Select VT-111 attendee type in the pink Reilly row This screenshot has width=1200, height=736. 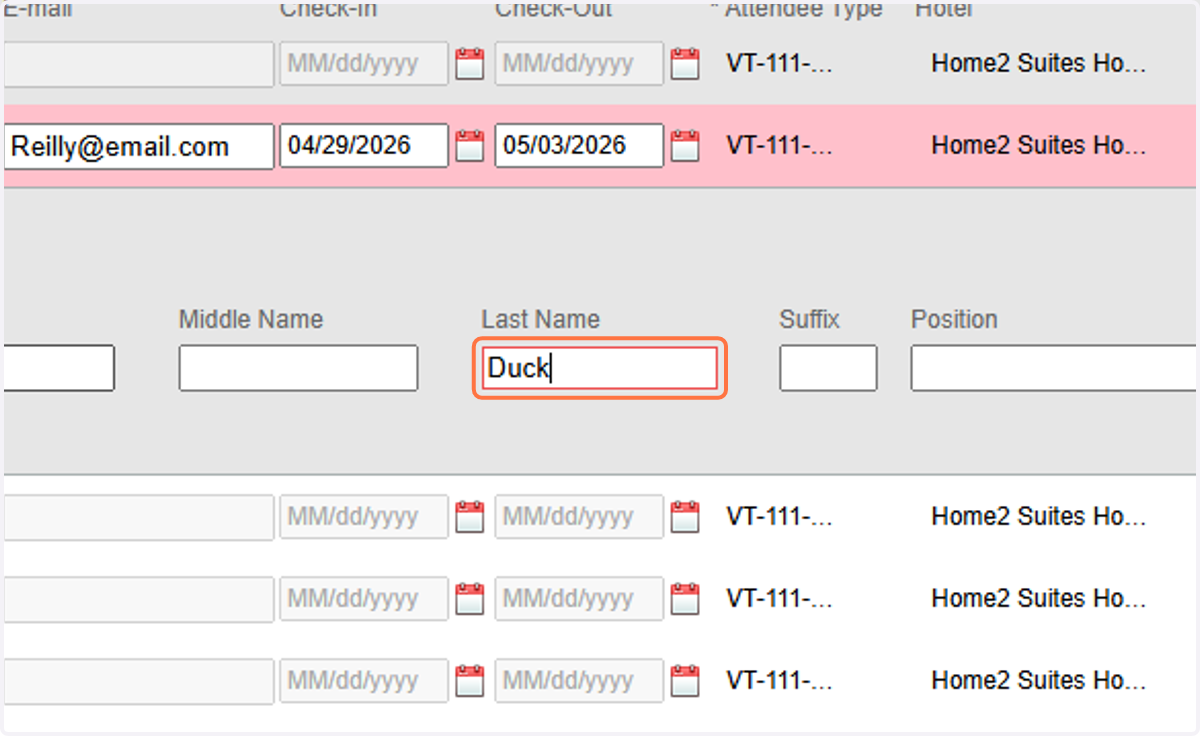coord(779,146)
